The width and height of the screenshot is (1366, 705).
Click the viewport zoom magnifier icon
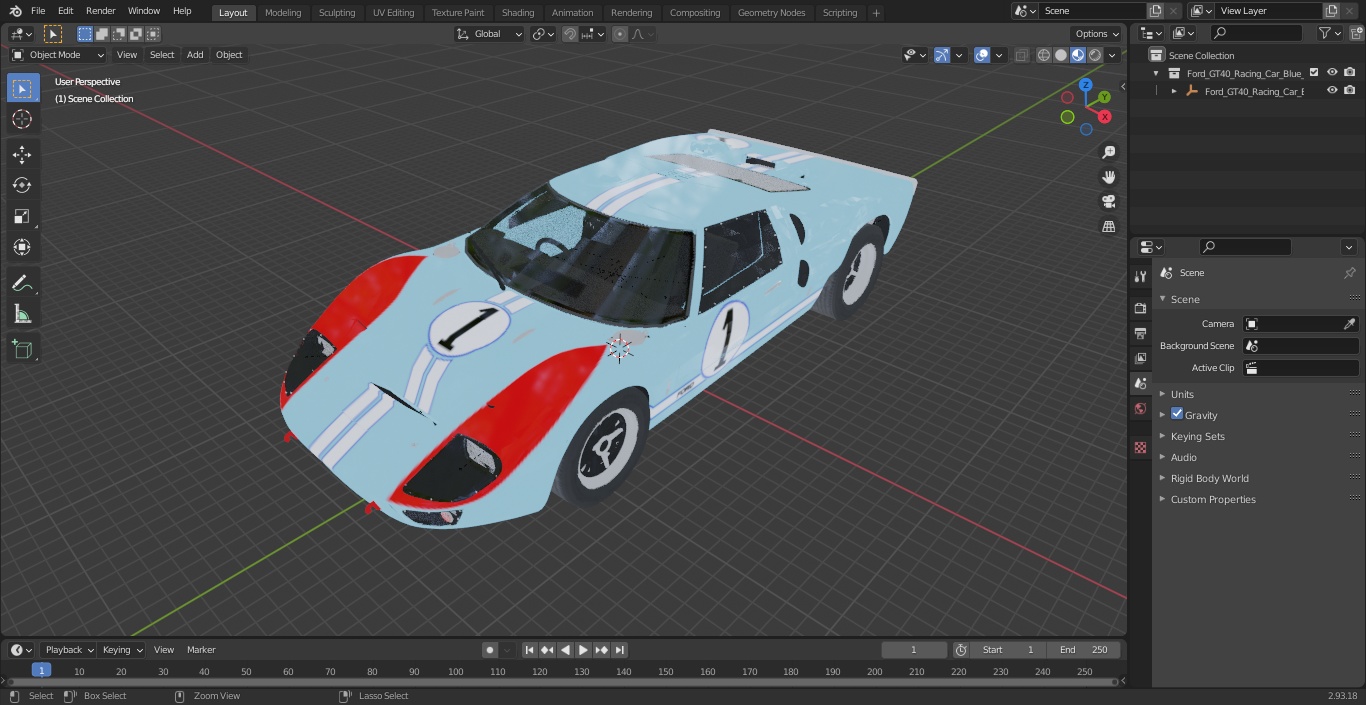pos(1109,152)
